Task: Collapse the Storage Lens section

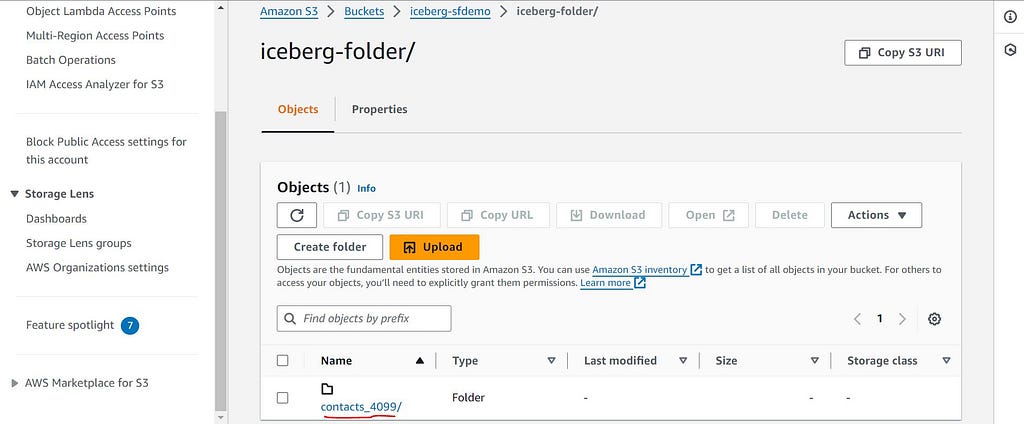Action: (14, 194)
